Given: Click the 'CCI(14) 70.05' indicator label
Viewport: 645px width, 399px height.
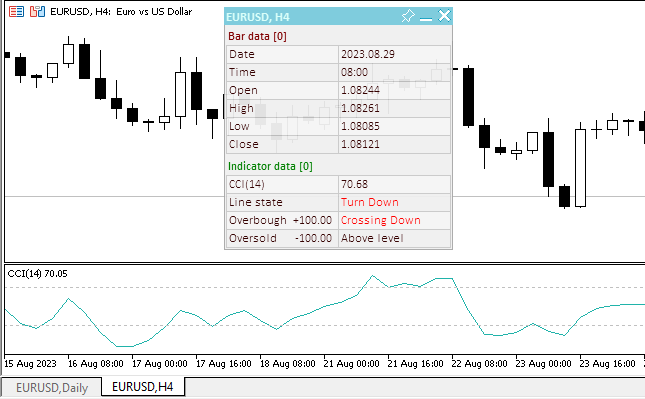Looking at the screenshot, I should pyautogui.click(x=37, y=274).
